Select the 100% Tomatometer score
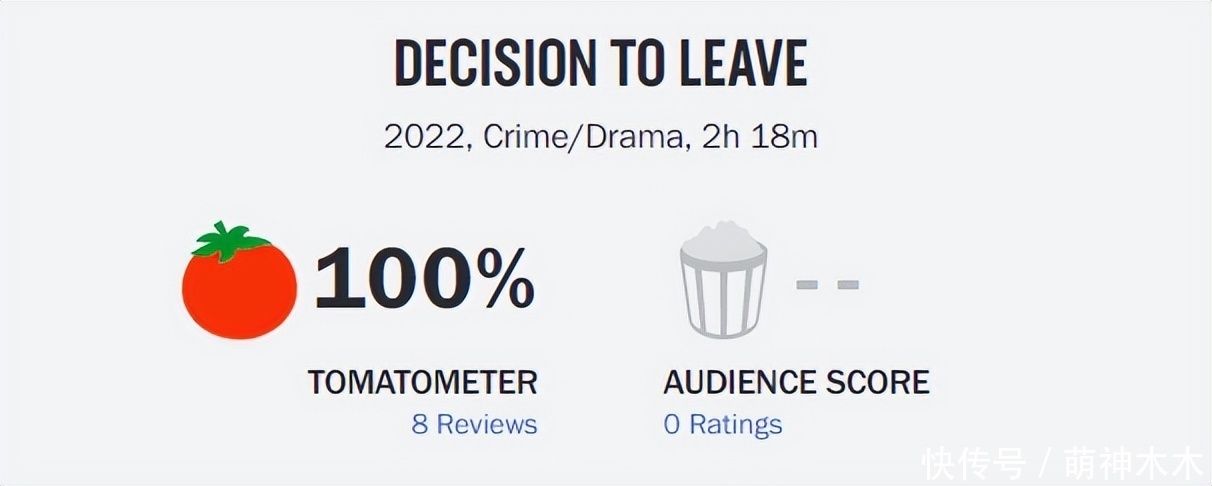The height and width of the screenshot is (486, 1212). pyautogui.click(x=424, y=281)
